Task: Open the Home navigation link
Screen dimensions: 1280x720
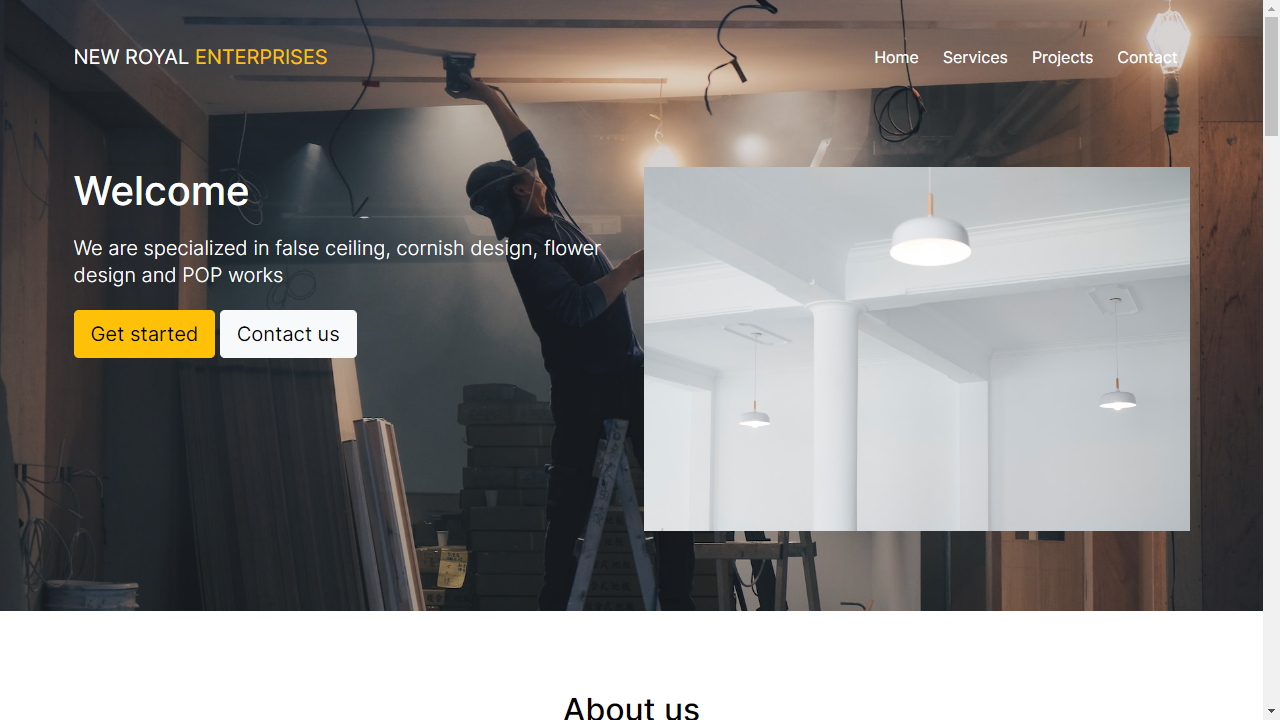Action: (x=896, y=57)
